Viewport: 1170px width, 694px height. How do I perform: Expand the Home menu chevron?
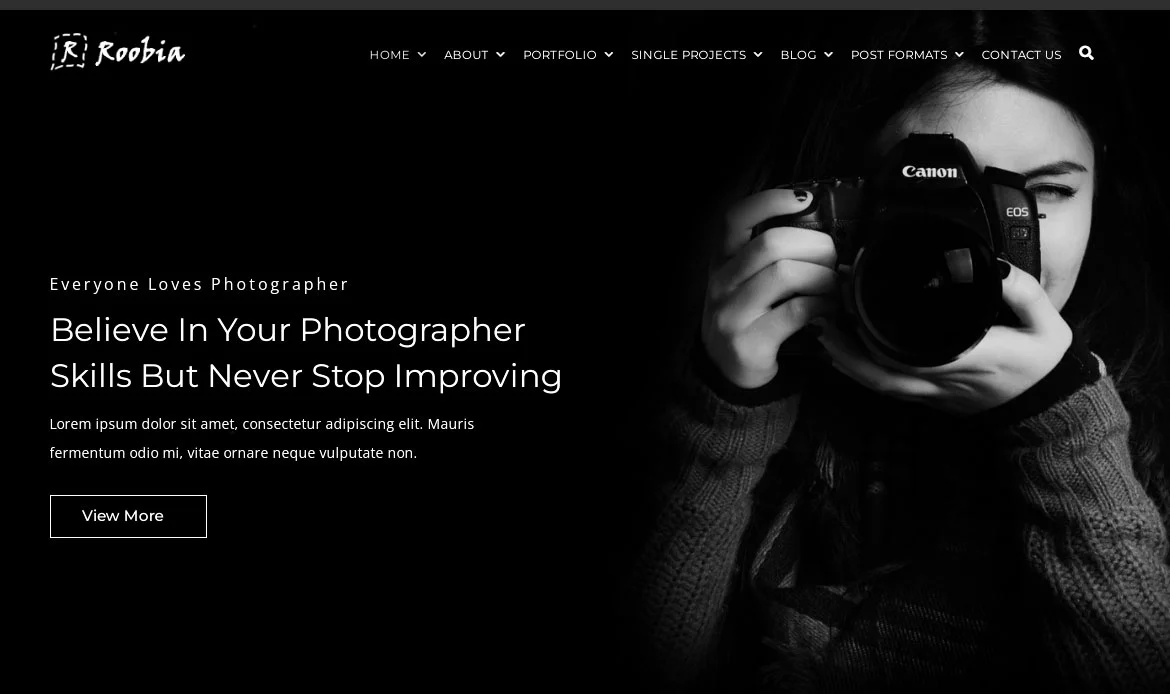[422, 54]
